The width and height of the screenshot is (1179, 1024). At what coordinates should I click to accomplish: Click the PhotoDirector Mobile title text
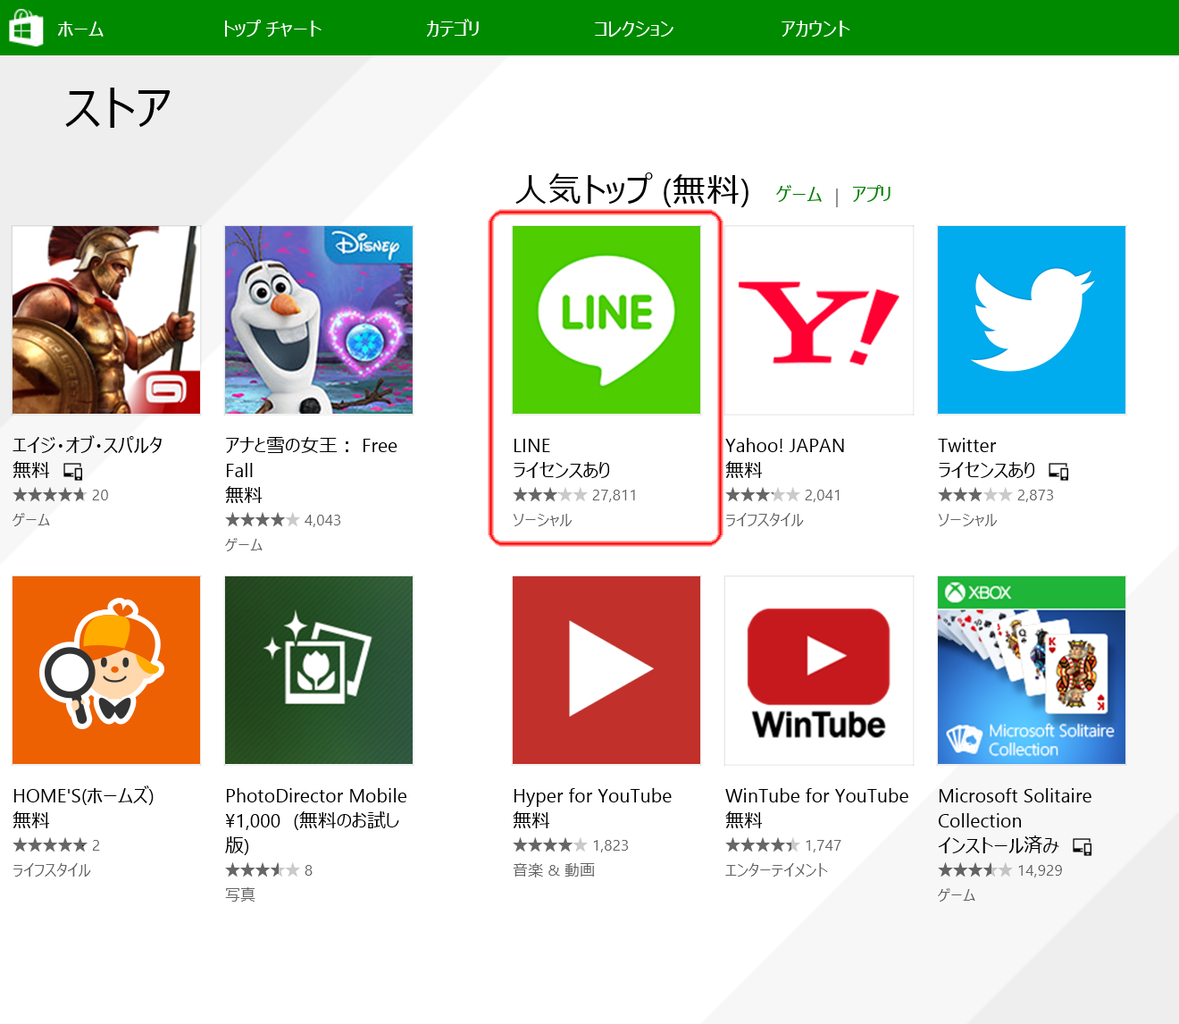click(x=316, y=795)
